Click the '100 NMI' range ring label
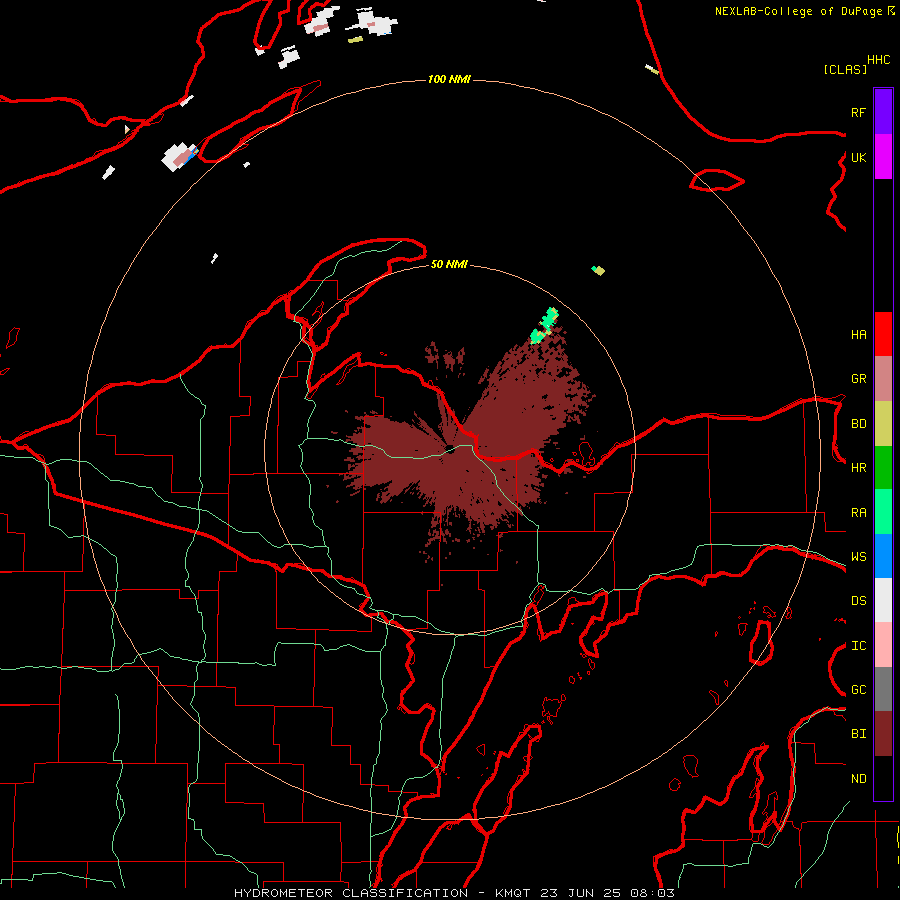The height and width of the screenshot is (900, 900). point(449,79)
